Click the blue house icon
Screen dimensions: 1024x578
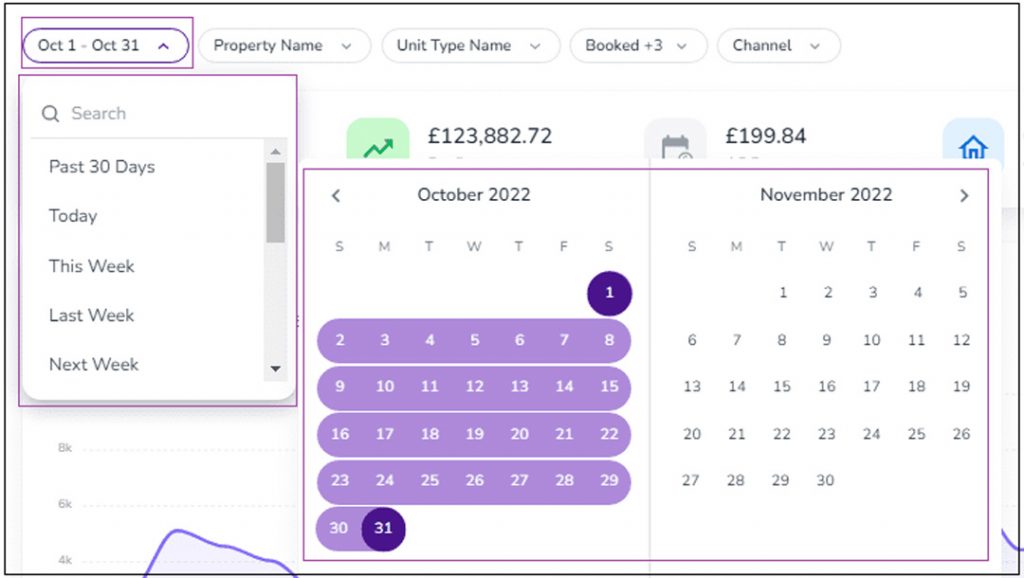(x=972, y=142)
